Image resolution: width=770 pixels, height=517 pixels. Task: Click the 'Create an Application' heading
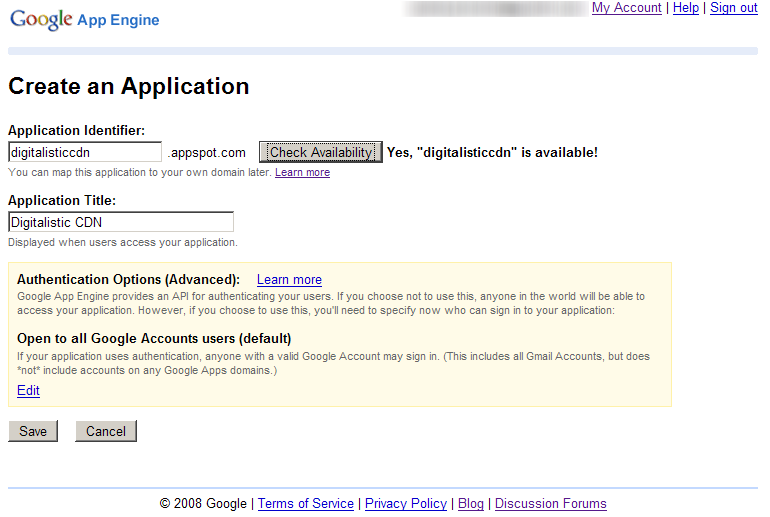tap(129, 86)
